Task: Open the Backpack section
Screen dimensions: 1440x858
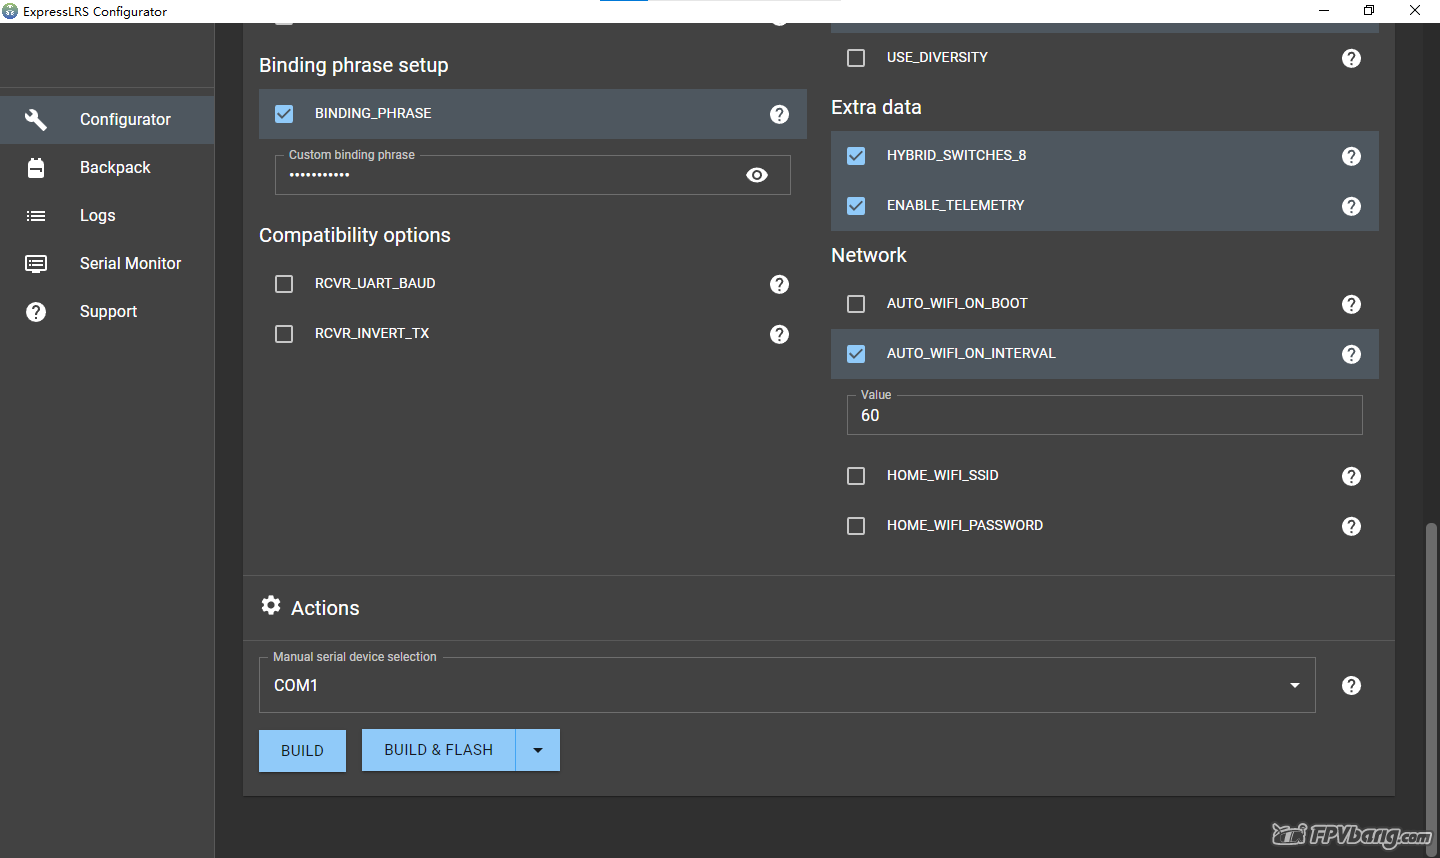Action: click(107, 168)
